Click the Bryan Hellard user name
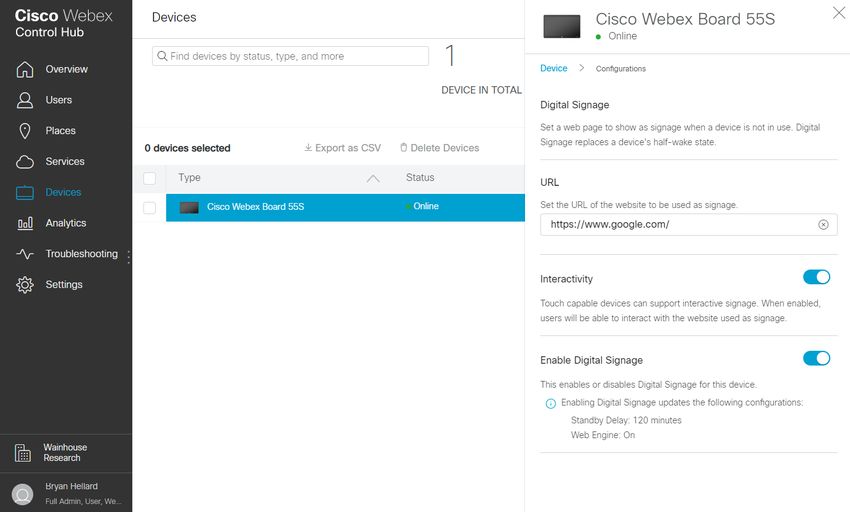 pyautogui.click(x=72, y=487)
